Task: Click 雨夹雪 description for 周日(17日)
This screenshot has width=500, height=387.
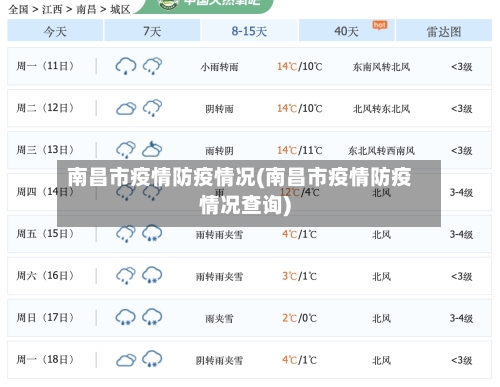Action: point(219,319)
